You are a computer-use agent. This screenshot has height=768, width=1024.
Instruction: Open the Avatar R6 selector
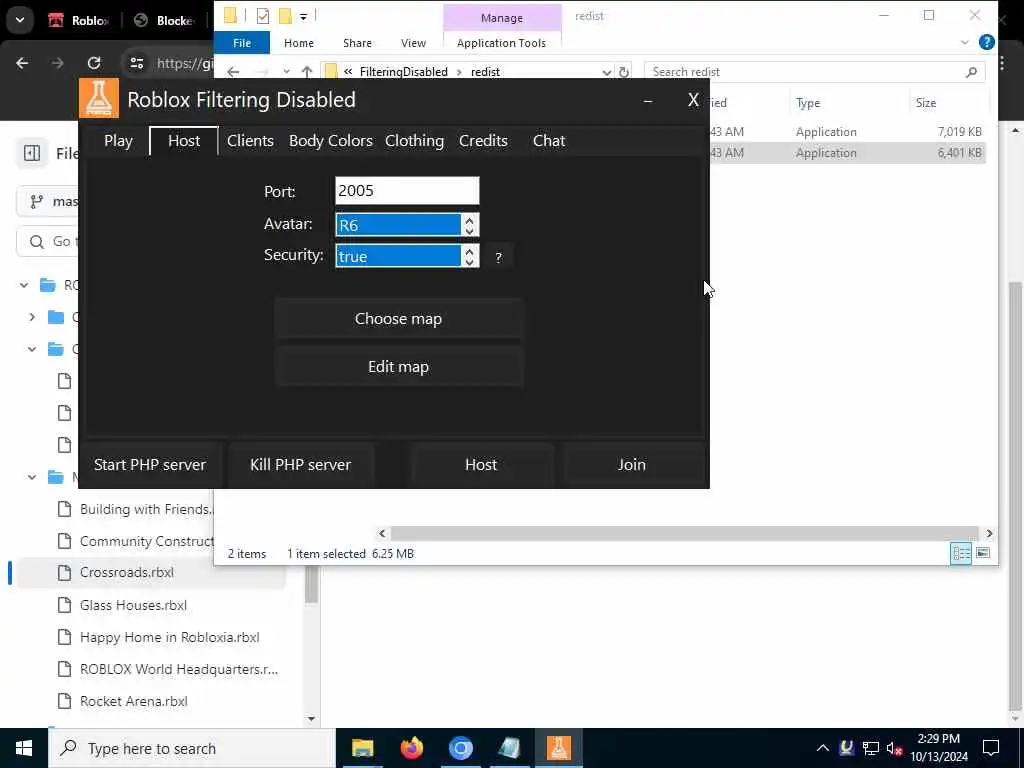point(407,225)
